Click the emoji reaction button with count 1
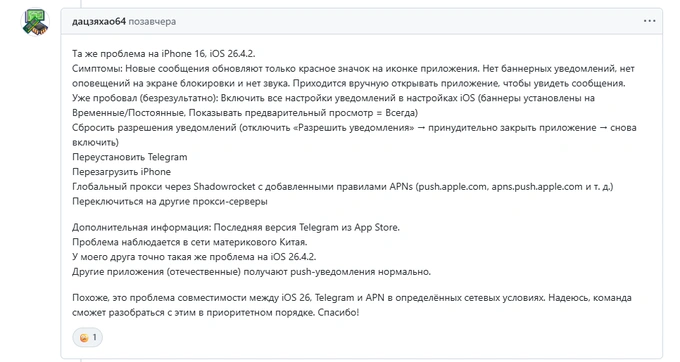This screenshot has height=362, width=680. [x=88, y=337]
